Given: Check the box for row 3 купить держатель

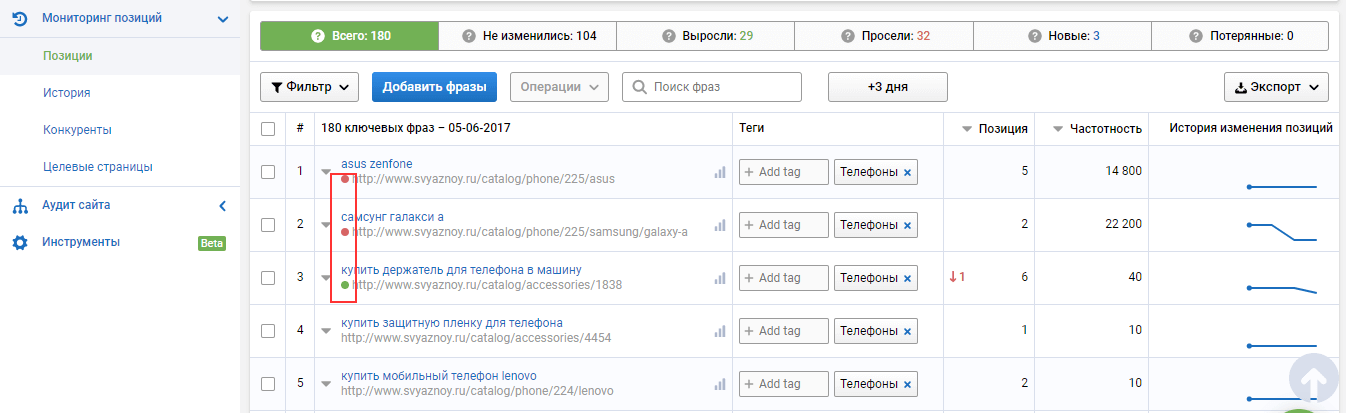Looking at the screenshot, I should coord(268,278).
